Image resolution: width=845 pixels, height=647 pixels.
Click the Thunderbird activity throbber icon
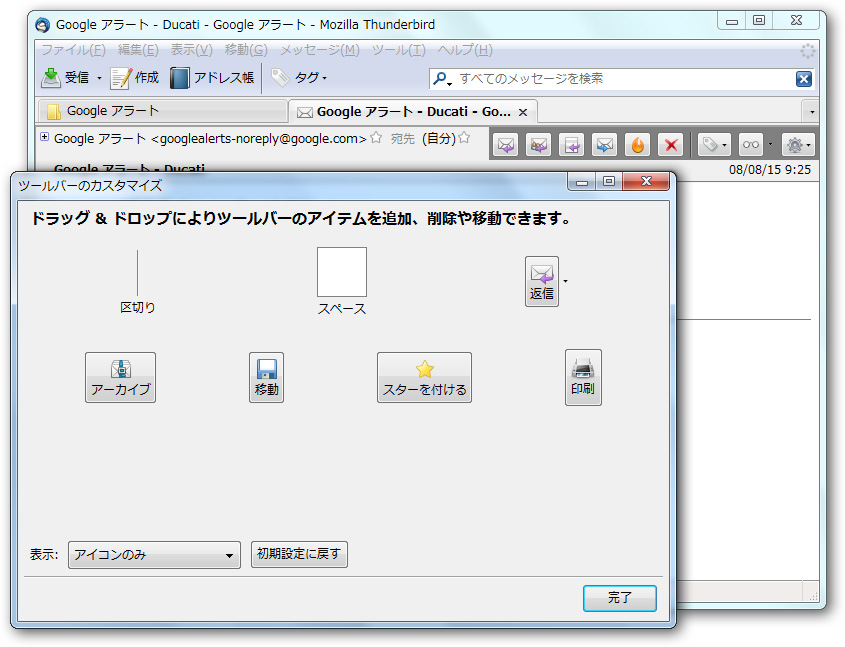(x=807, y=51)
